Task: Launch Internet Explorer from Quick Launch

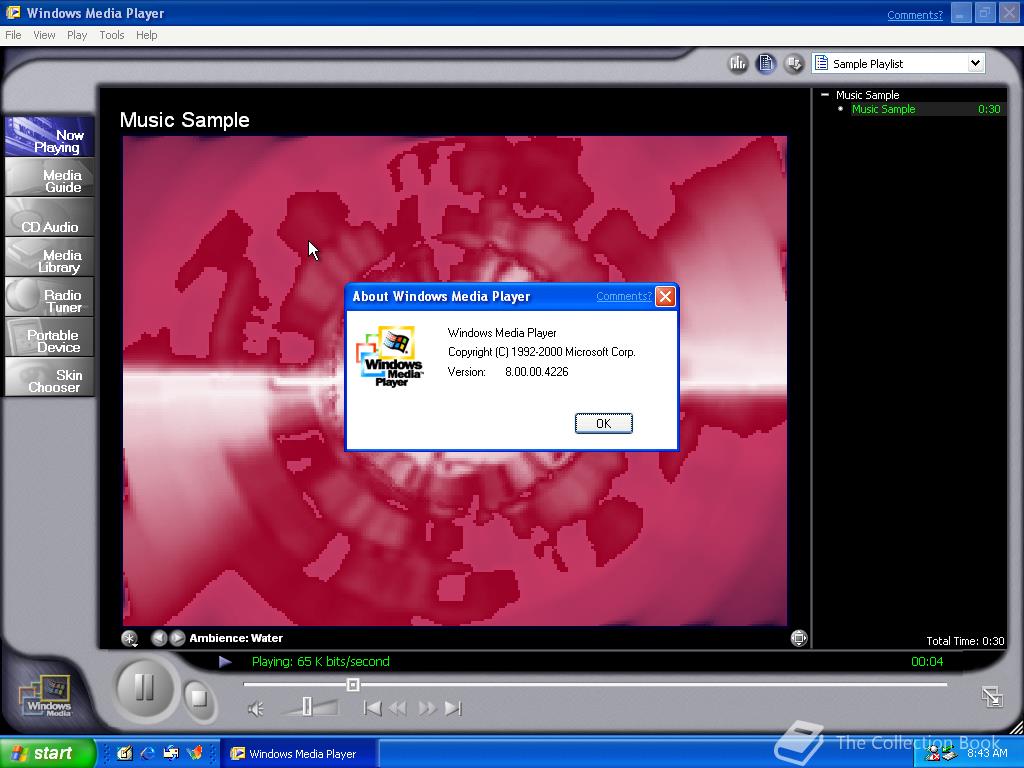Action: point(148,753)
